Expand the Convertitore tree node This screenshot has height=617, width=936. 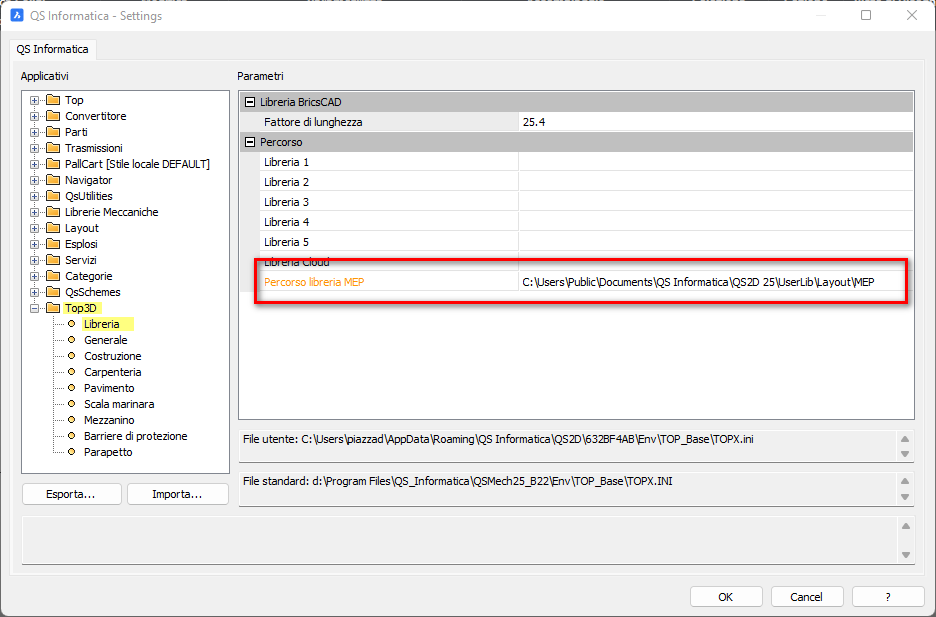point(35,116)
